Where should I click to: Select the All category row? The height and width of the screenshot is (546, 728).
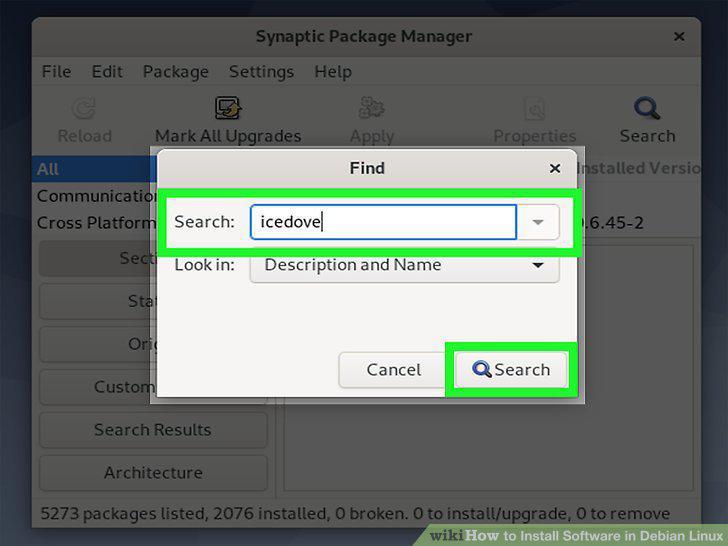pos(94,169)
